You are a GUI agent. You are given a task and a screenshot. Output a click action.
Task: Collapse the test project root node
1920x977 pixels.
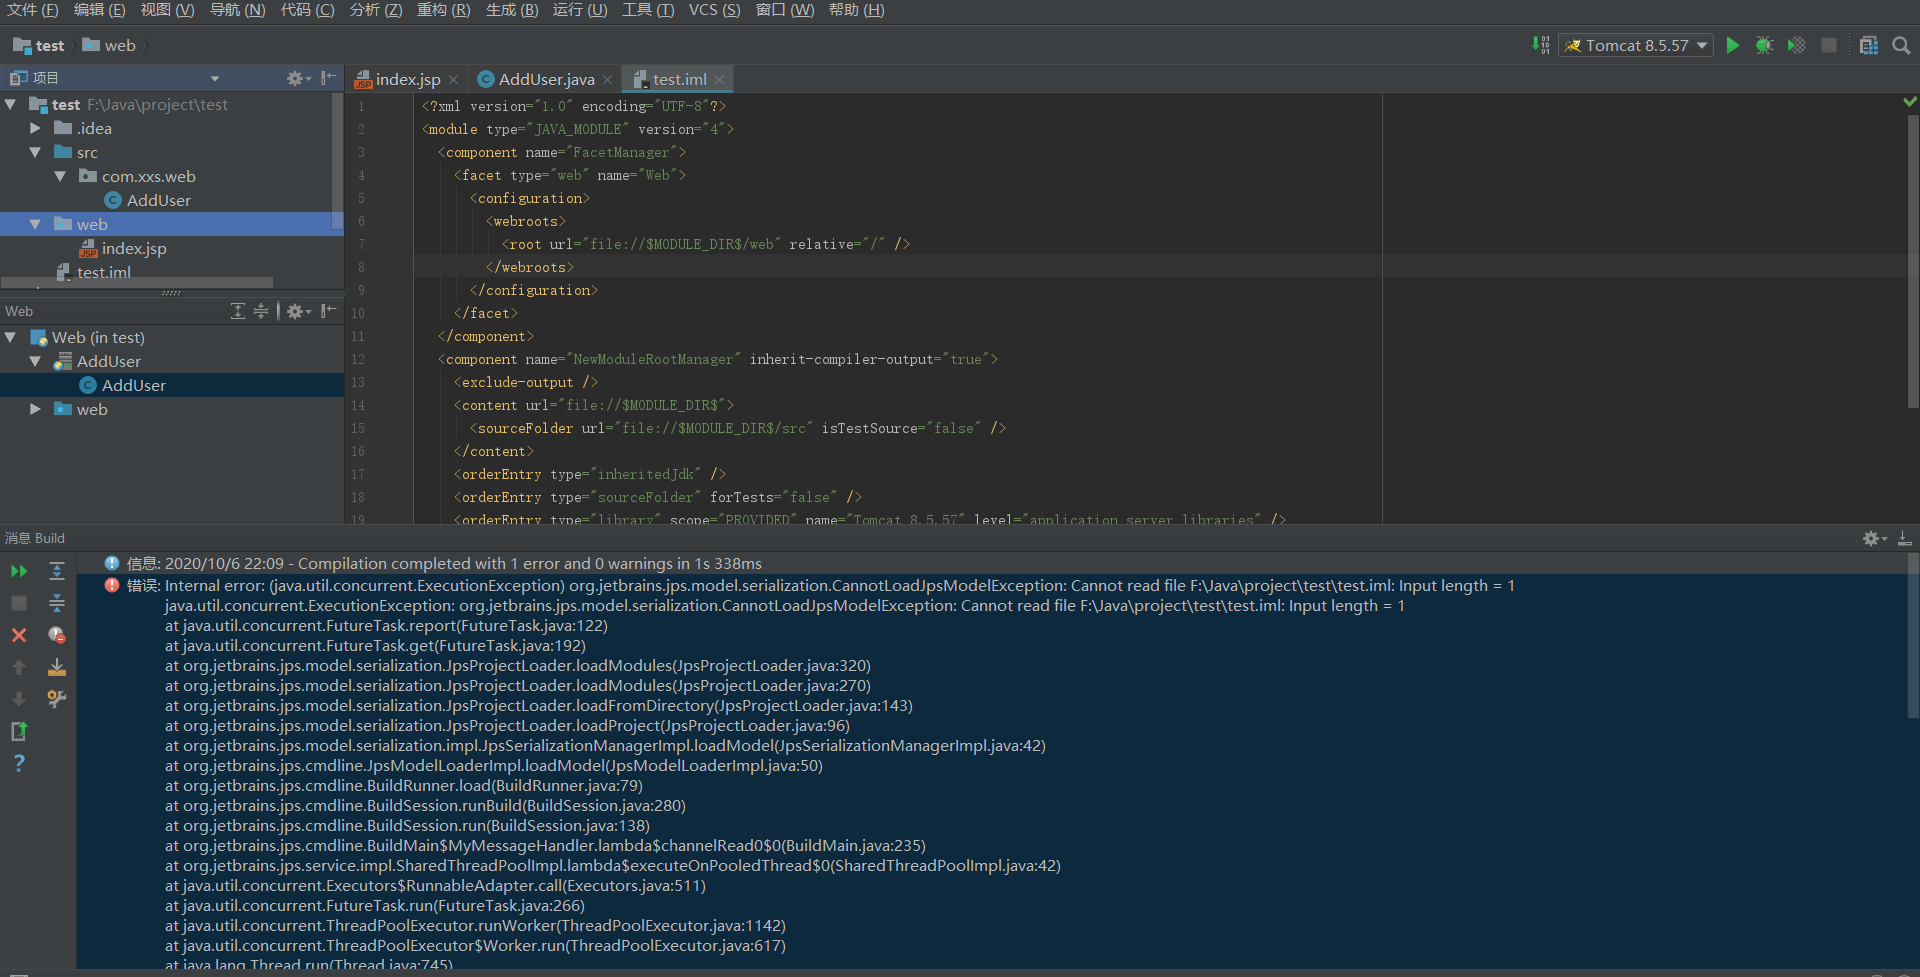pos(11,104)
